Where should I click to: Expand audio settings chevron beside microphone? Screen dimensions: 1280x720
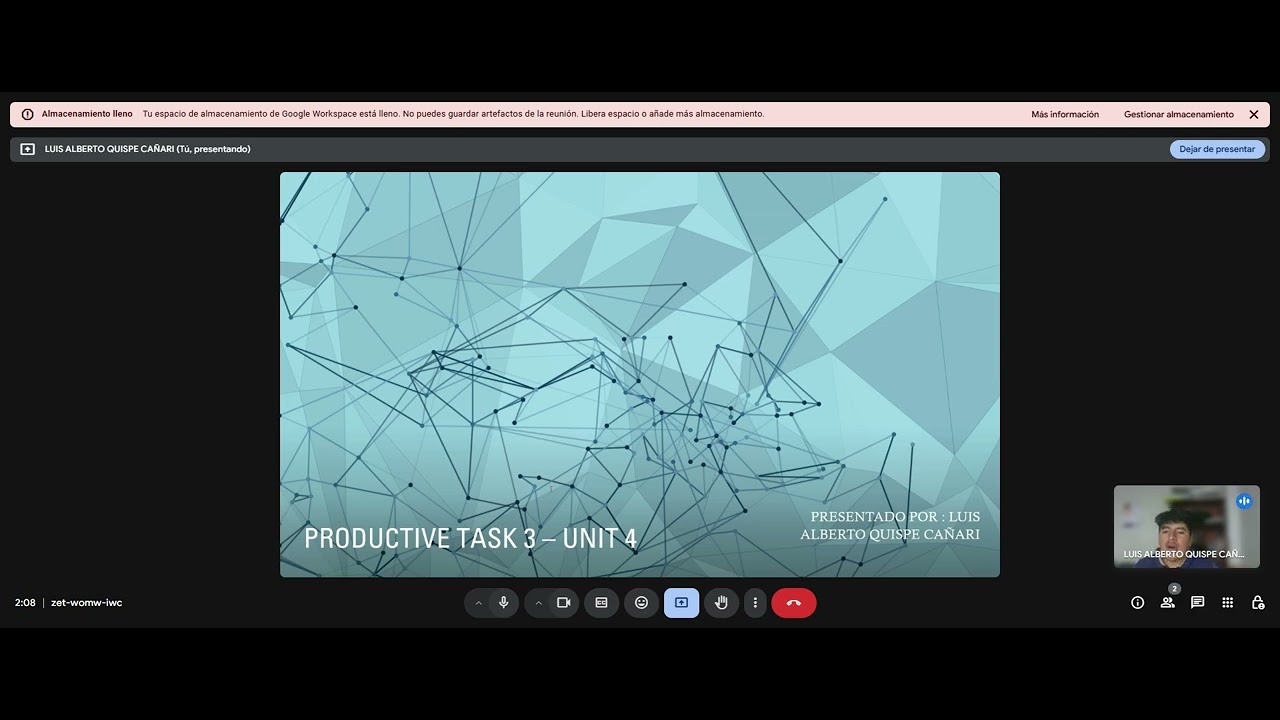click(478, 603)
